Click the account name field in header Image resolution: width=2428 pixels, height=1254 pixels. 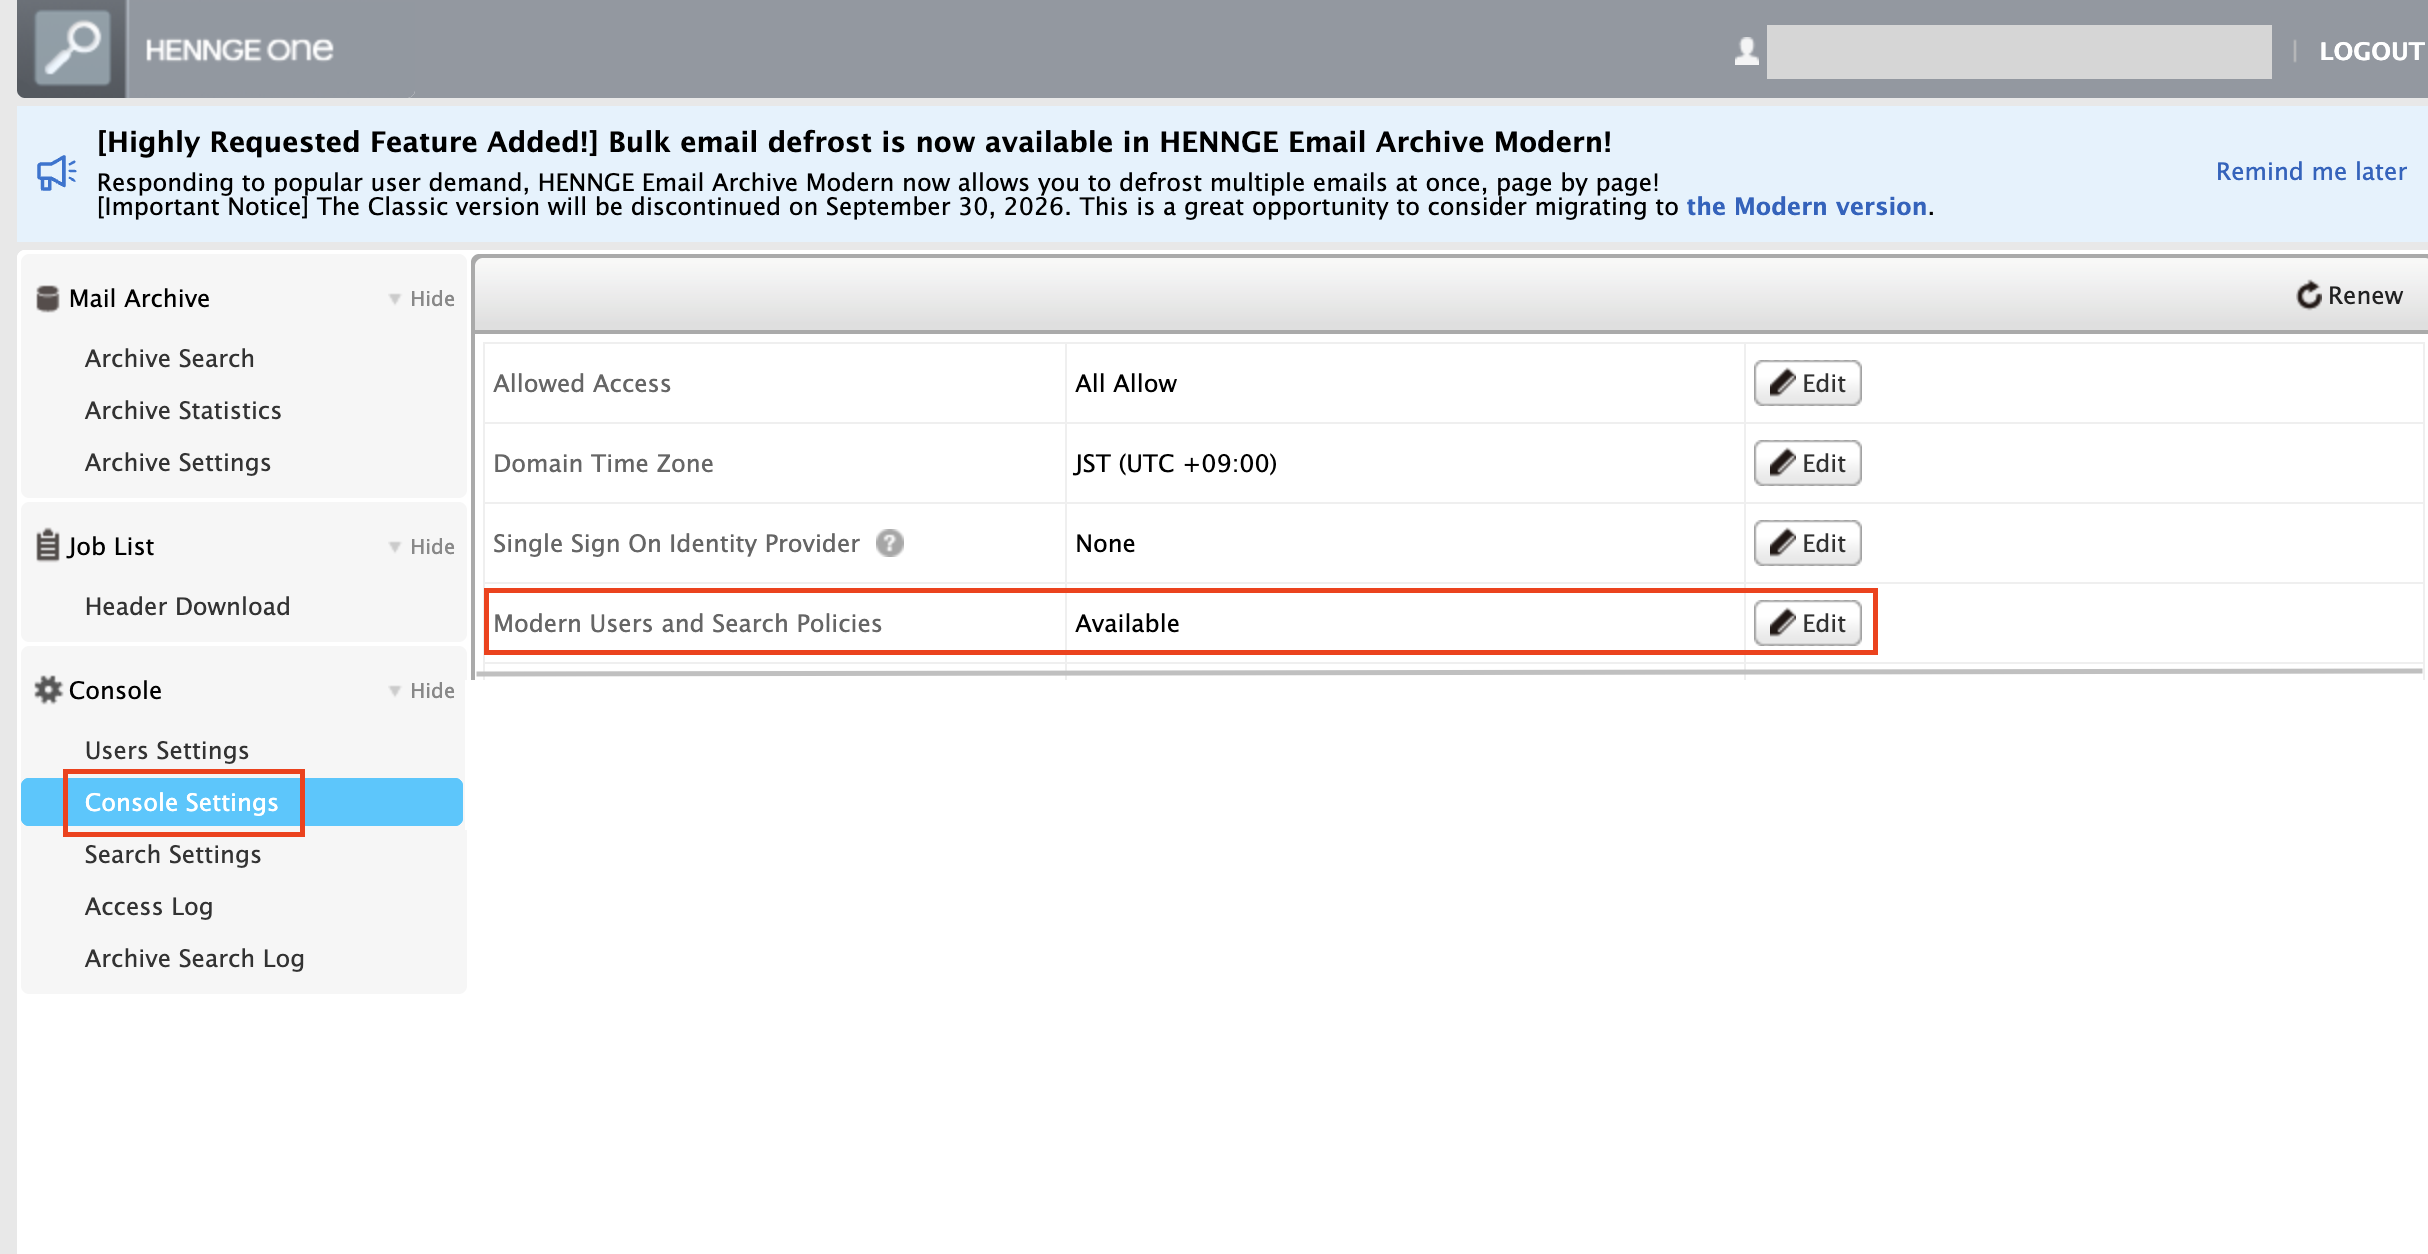point(2019,52)
